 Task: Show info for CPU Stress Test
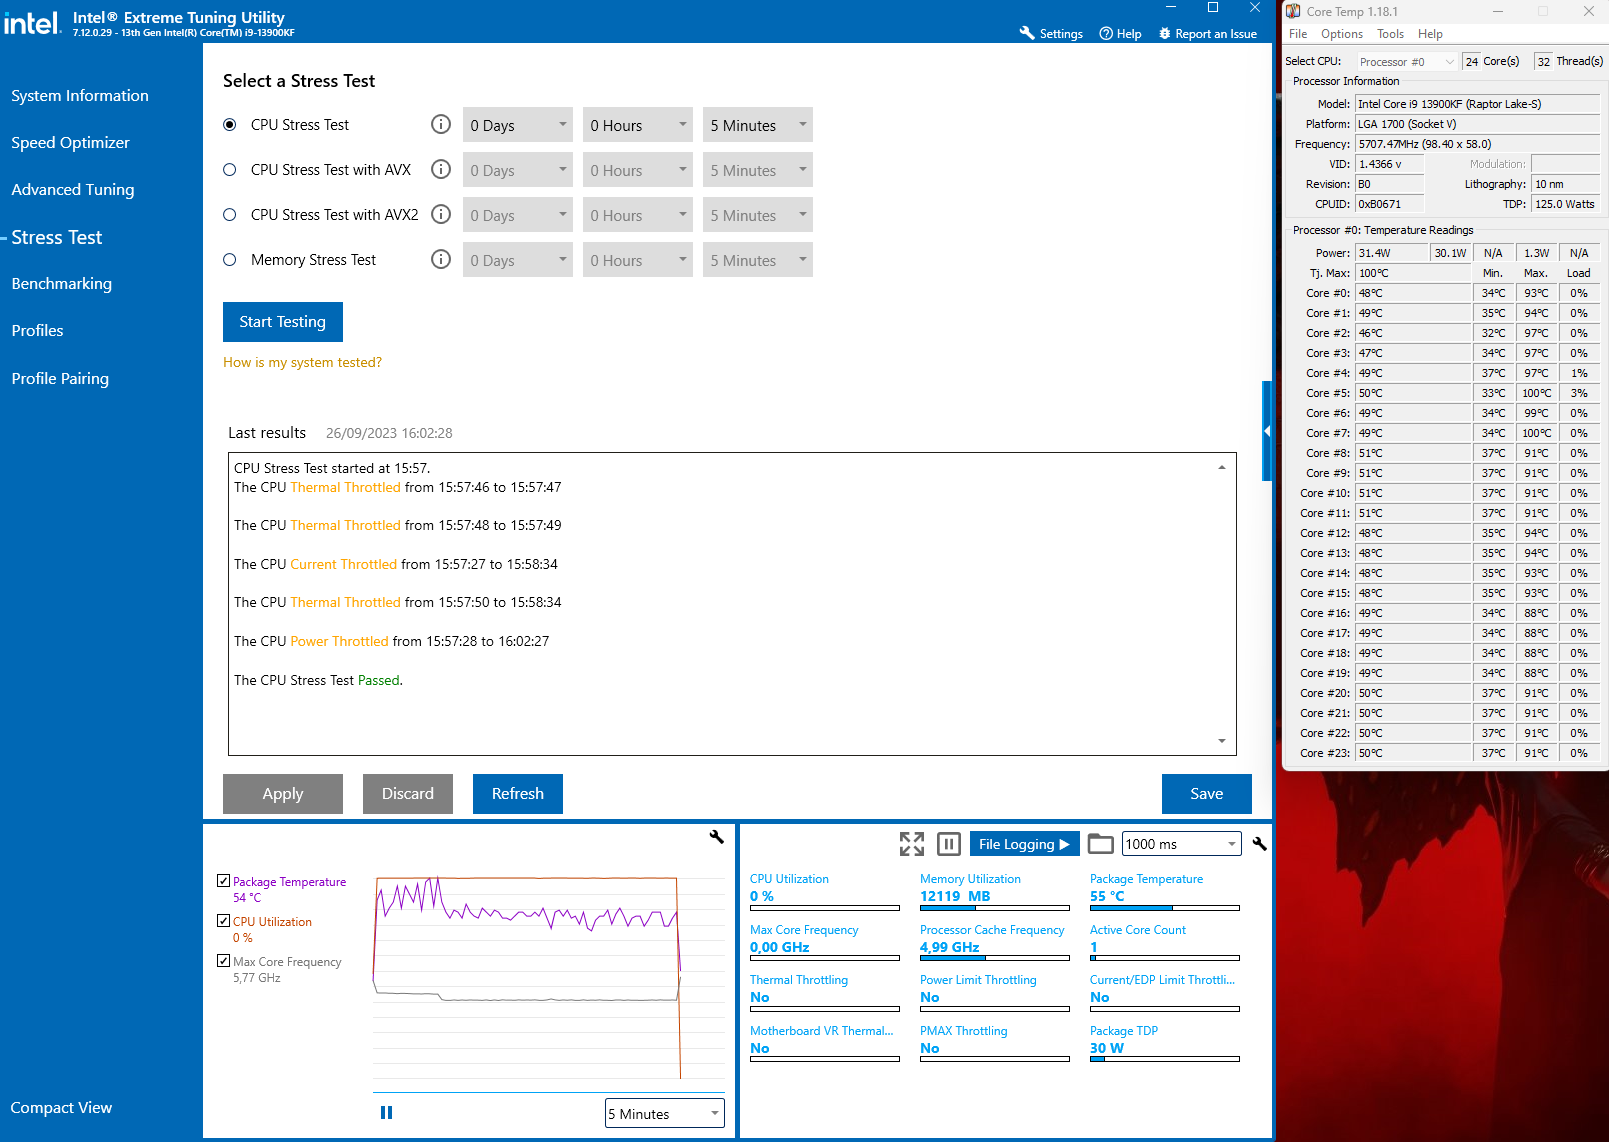[440, 124]
